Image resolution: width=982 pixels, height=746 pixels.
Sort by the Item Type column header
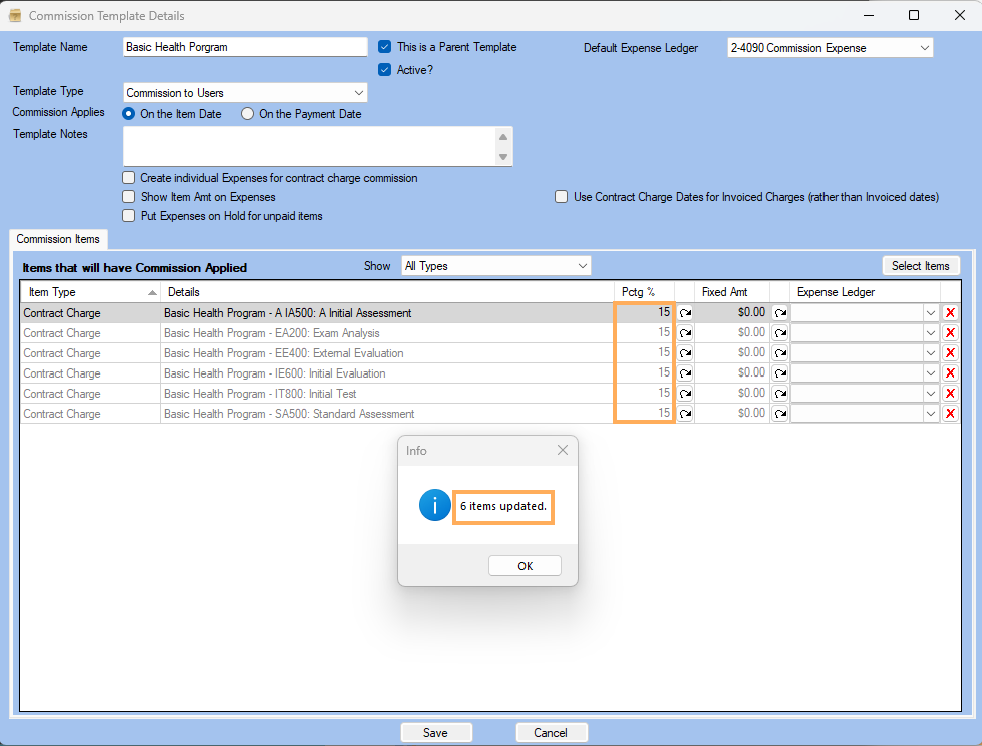90,292
